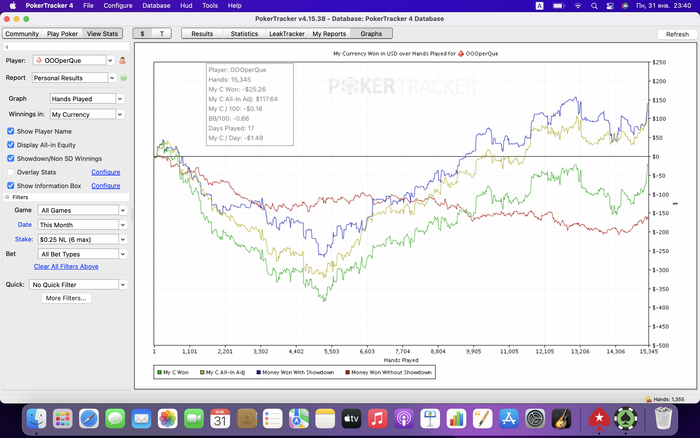Image resolution: width=700 pixels, height=438 pixels.
Task: Open Notes from the dock
Action: (x=325, y=419)
